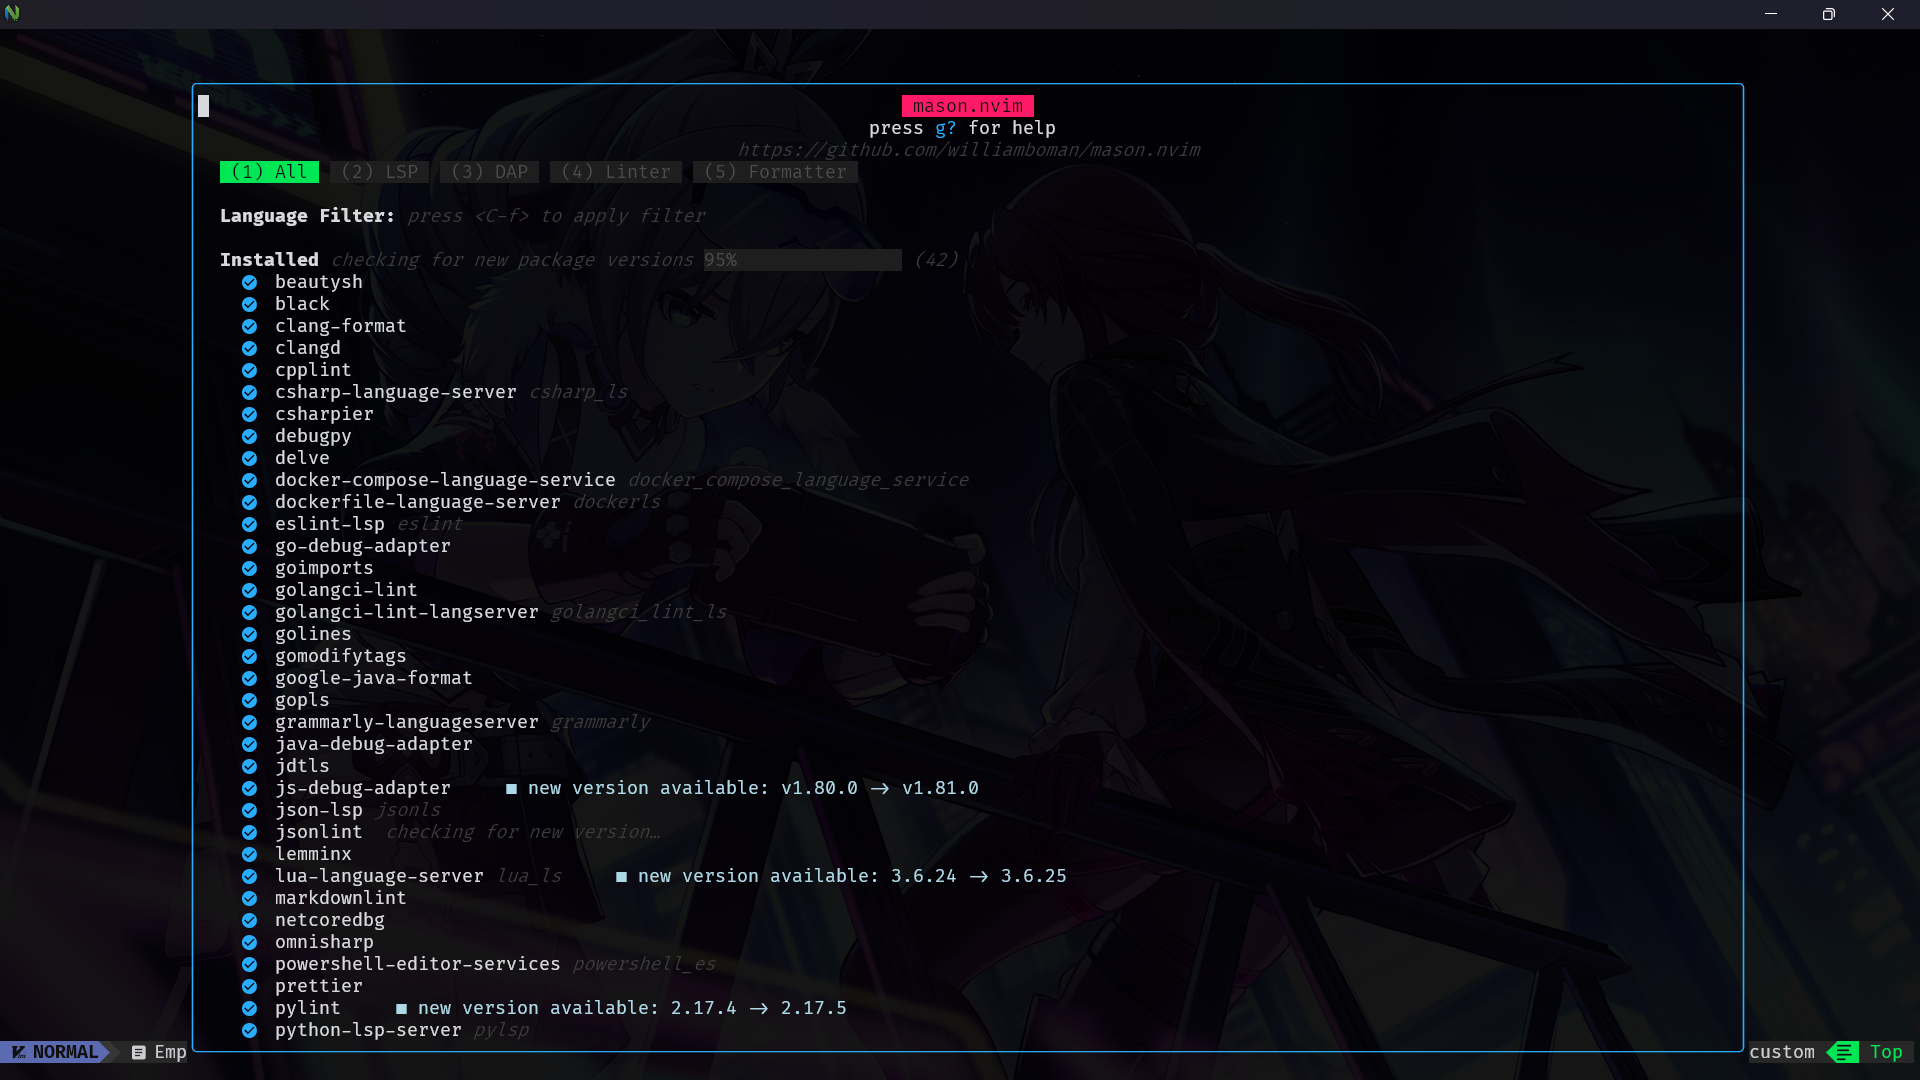This screenshot has height=1080, width=1920.
Task: Click the checkmark beside prettier
Action: coord(249,986)
